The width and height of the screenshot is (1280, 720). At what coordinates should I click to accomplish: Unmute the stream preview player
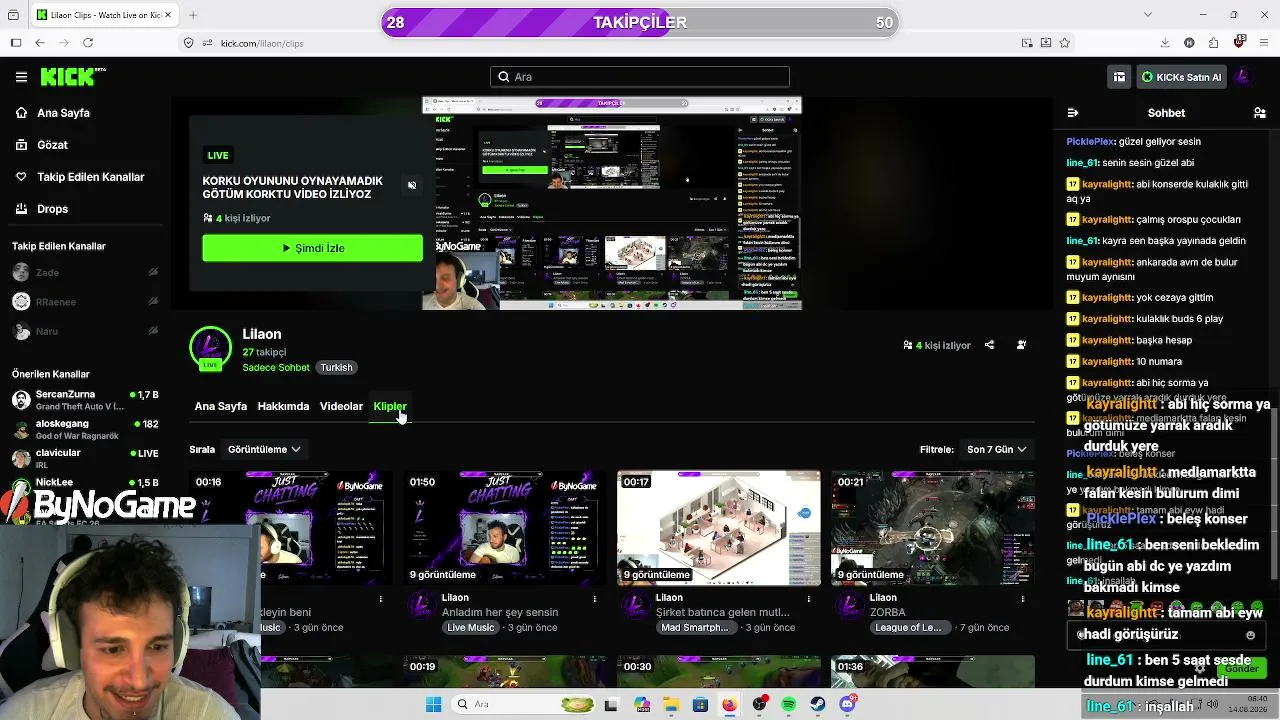click(411, 185)
